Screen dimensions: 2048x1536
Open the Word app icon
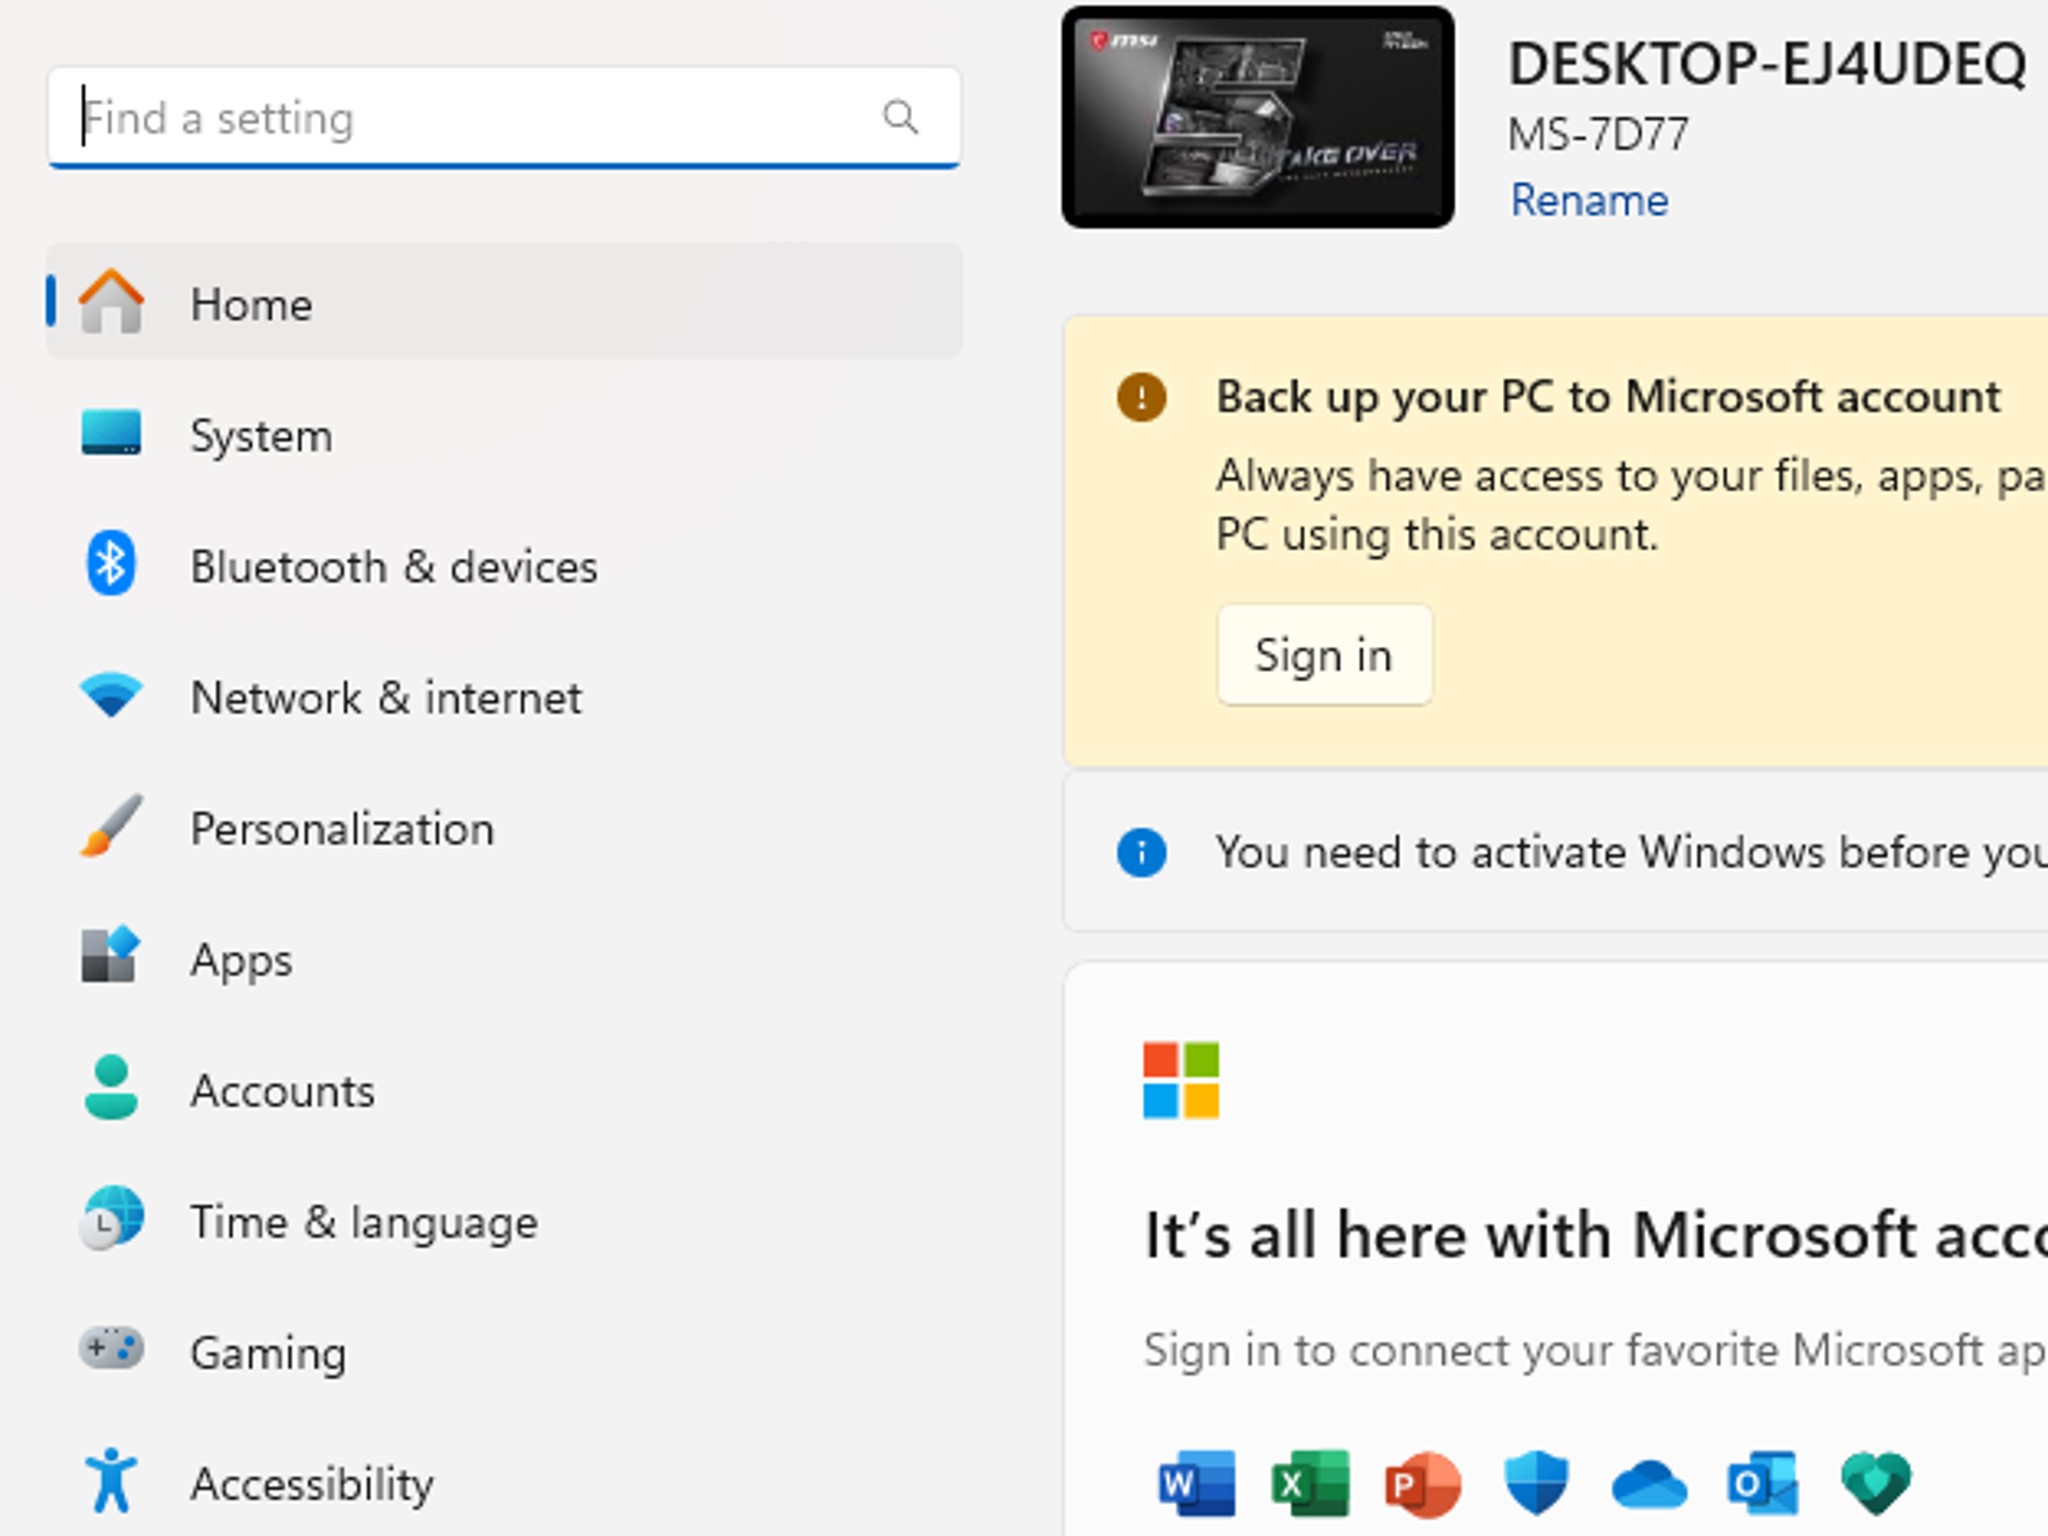coord(1196,1483)
